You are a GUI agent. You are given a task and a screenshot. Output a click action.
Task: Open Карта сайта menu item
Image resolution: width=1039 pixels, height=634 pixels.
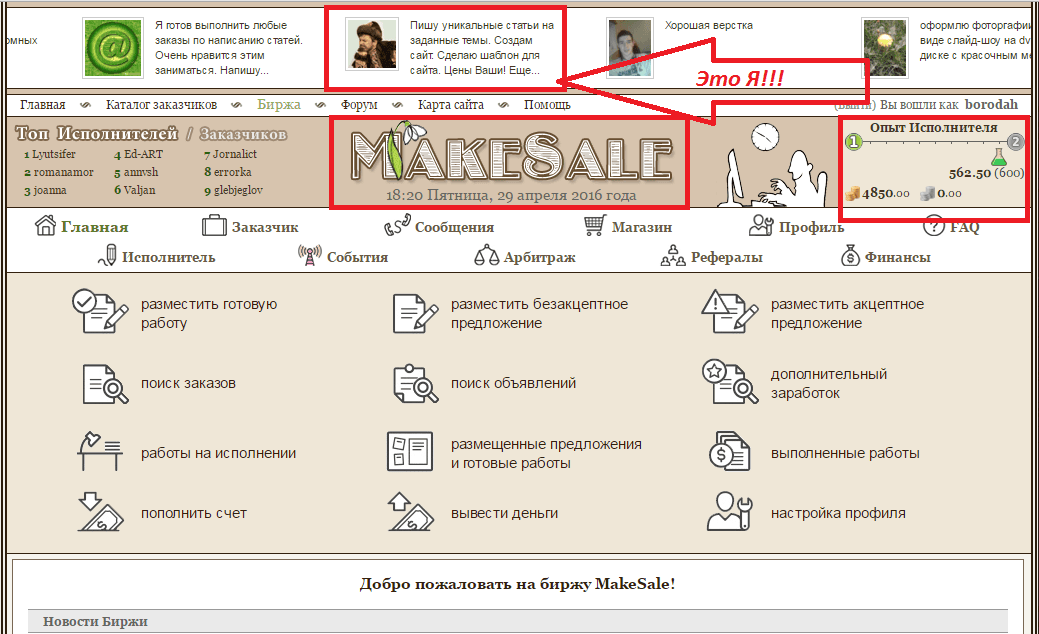coord(451,105)
